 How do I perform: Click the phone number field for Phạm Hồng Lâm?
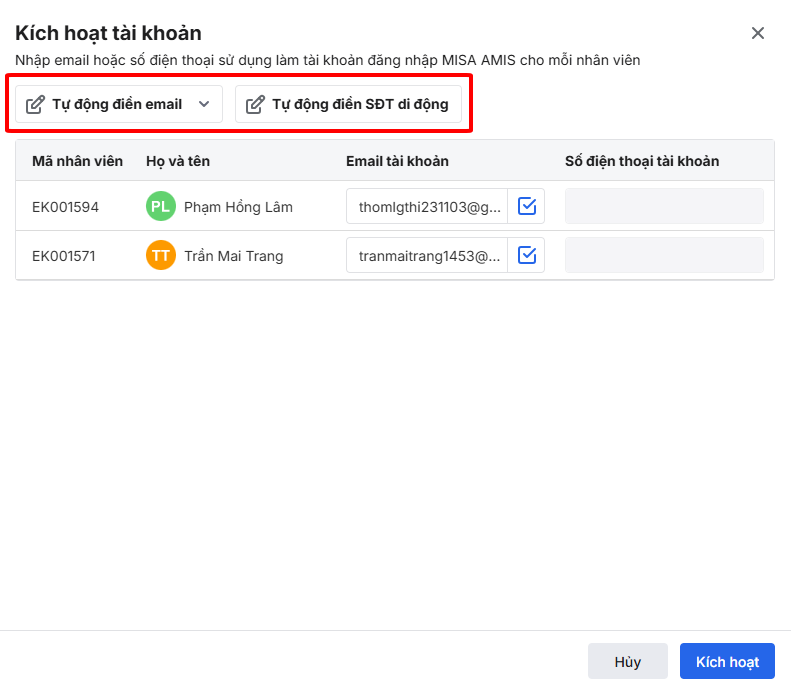(664, 207)
